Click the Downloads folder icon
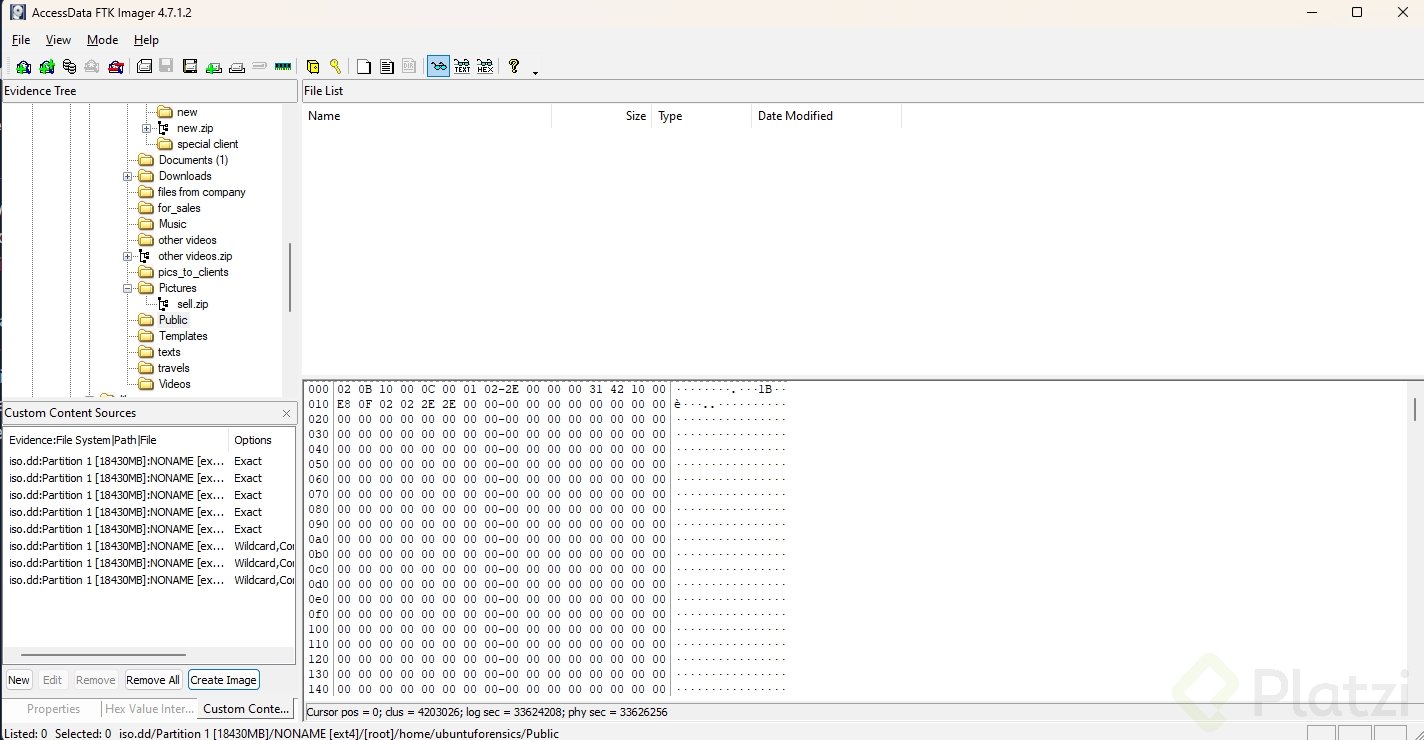Screen dimensions: 1424x740 (146, 176)
